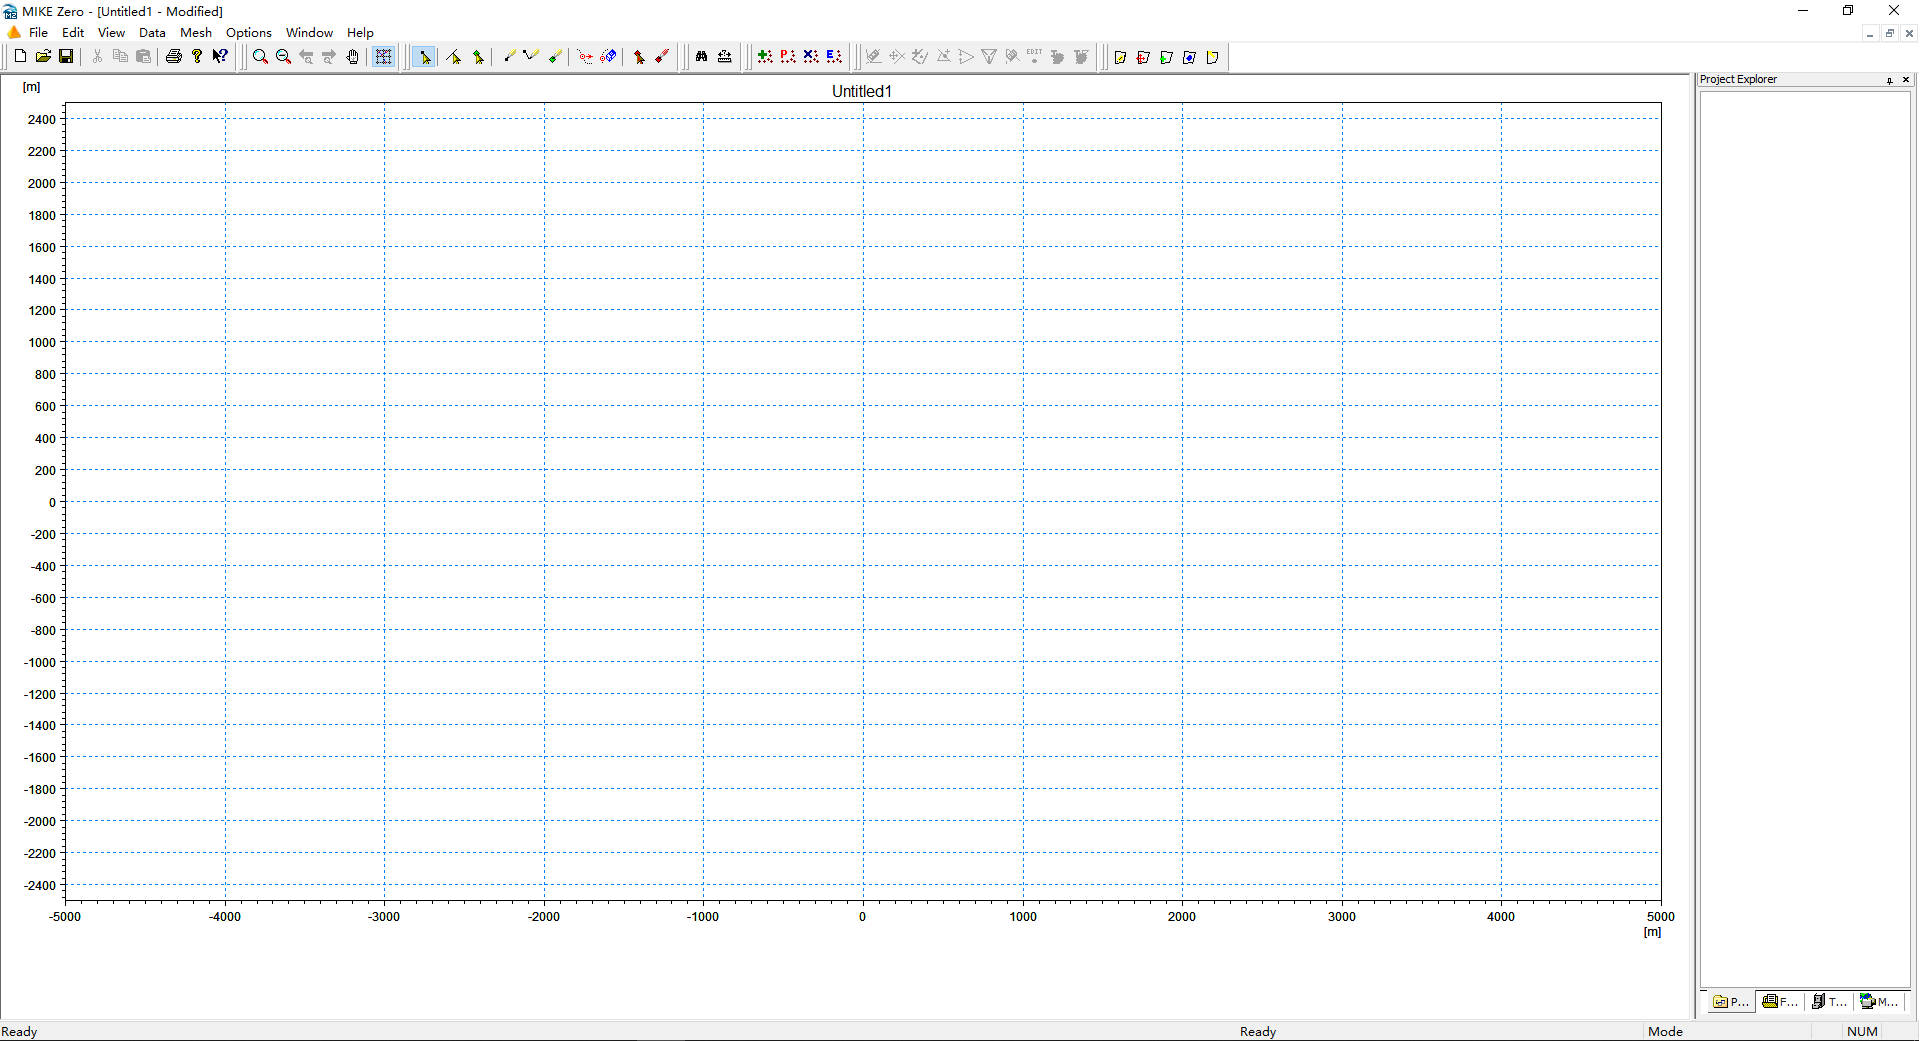Toggle the arrow Select pointer tool
The height and width of the screenshot is (1041, 1925).
coord(424,57)
